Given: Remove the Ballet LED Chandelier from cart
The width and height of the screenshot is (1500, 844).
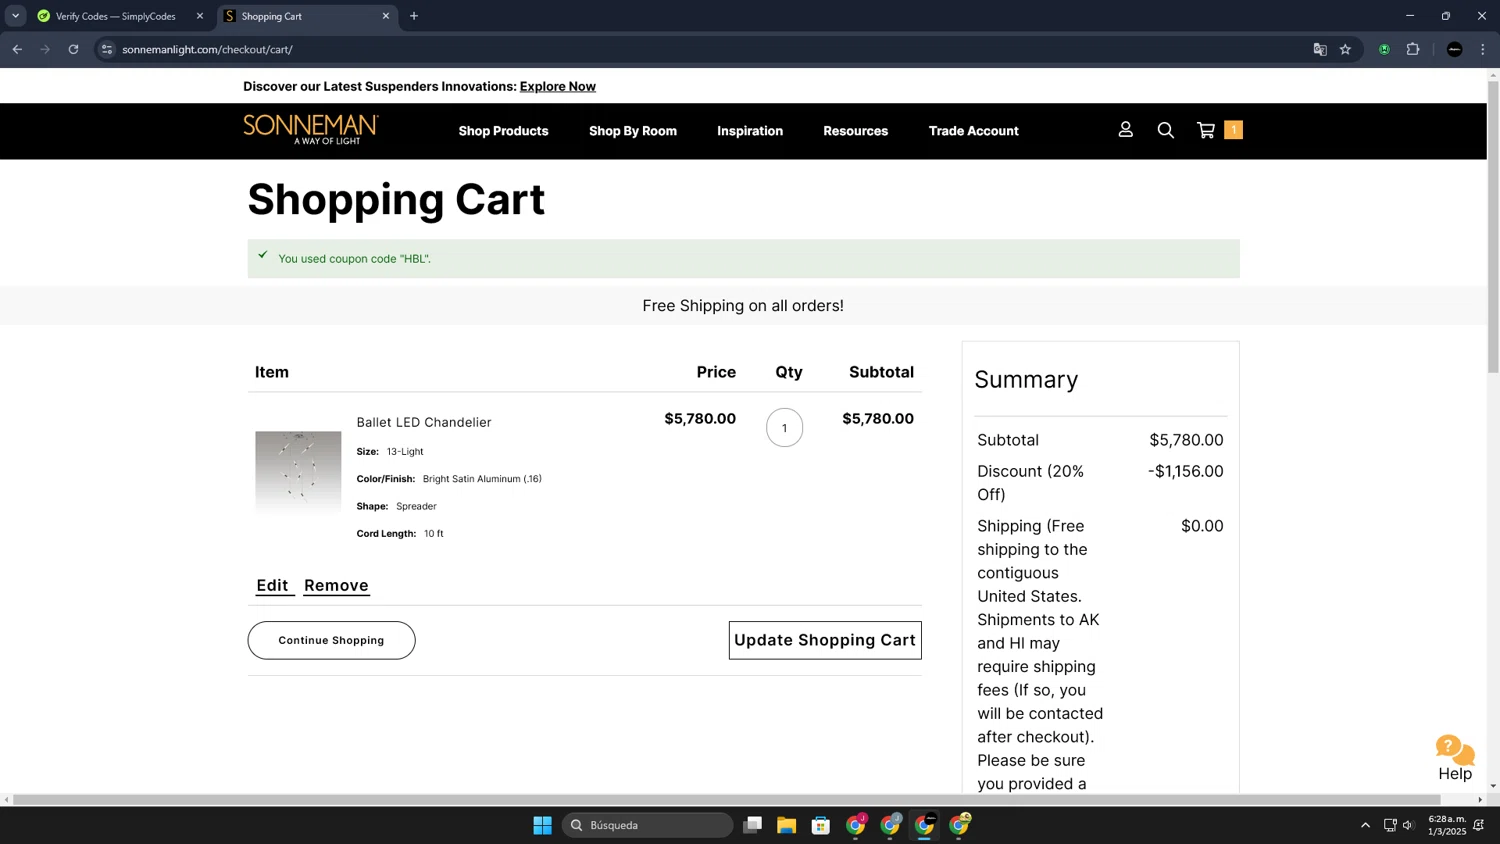Looking at the screenshot, I should tap(336, 586).
